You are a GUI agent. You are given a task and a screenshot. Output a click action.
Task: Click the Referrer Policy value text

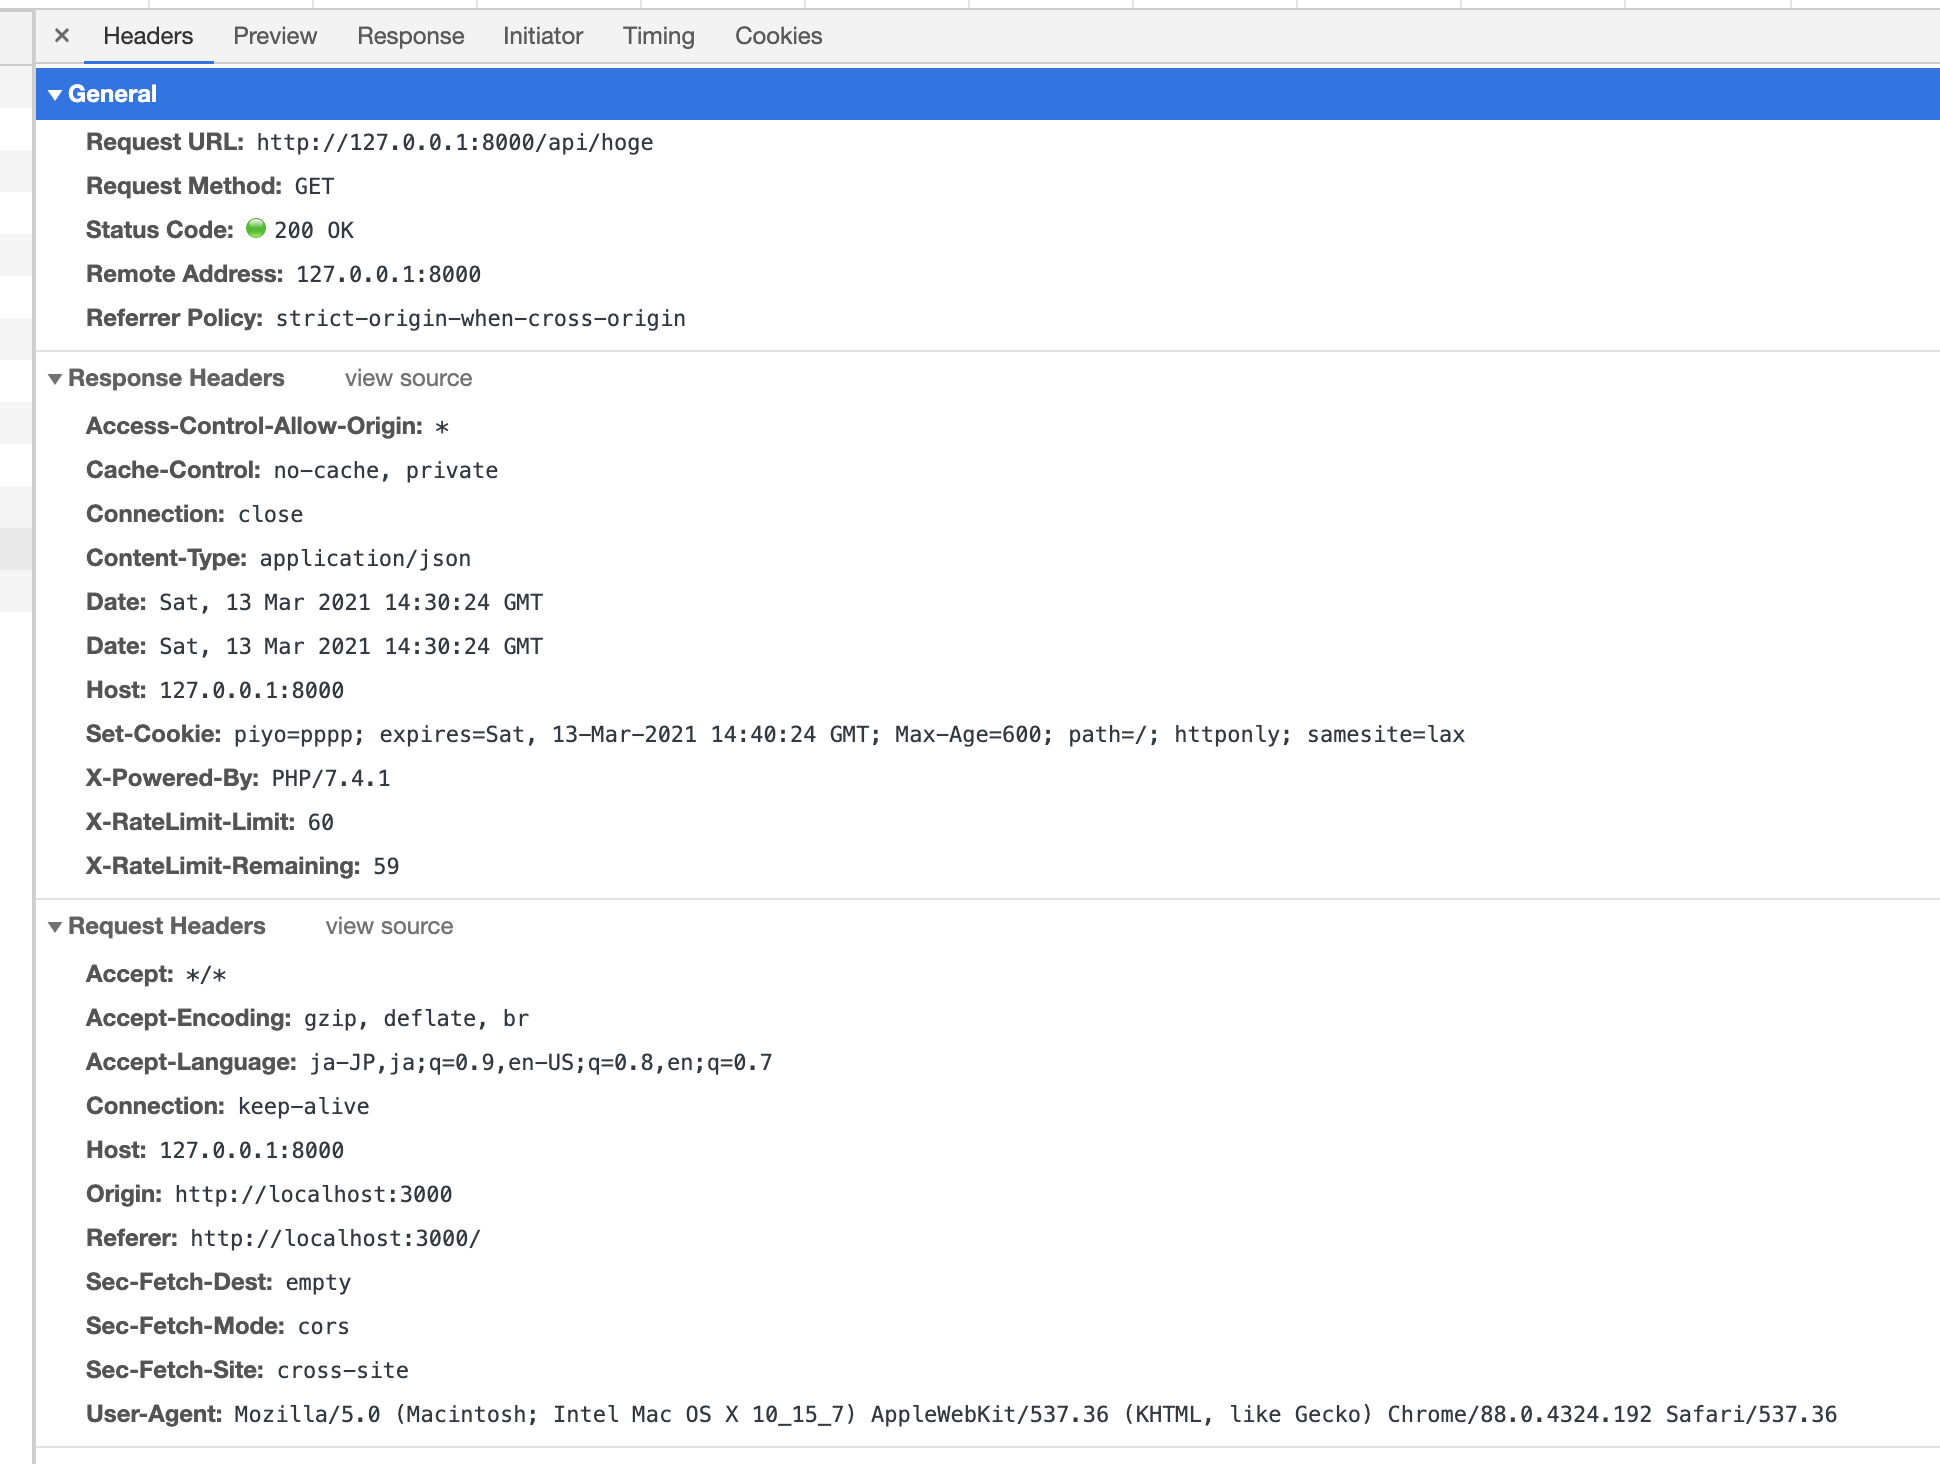pyautogui.click(x=480, y=318)
